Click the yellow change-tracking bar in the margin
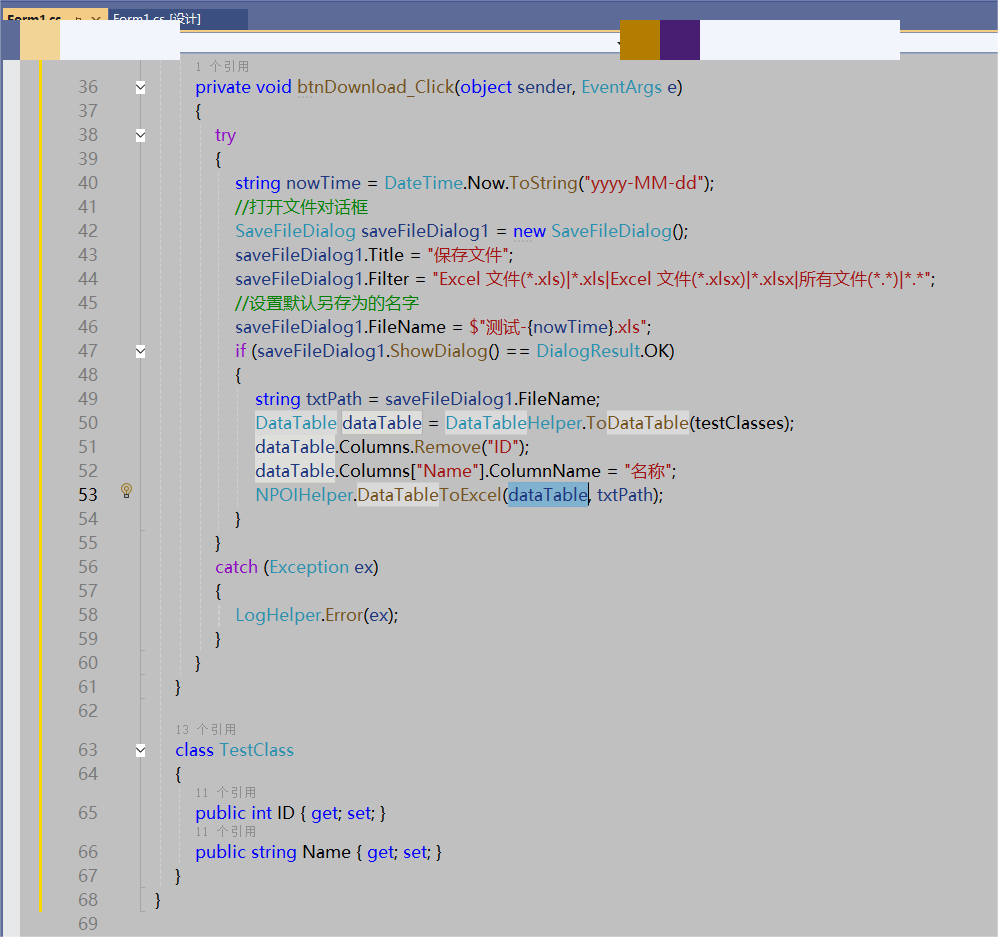 (x=40, y=400)
